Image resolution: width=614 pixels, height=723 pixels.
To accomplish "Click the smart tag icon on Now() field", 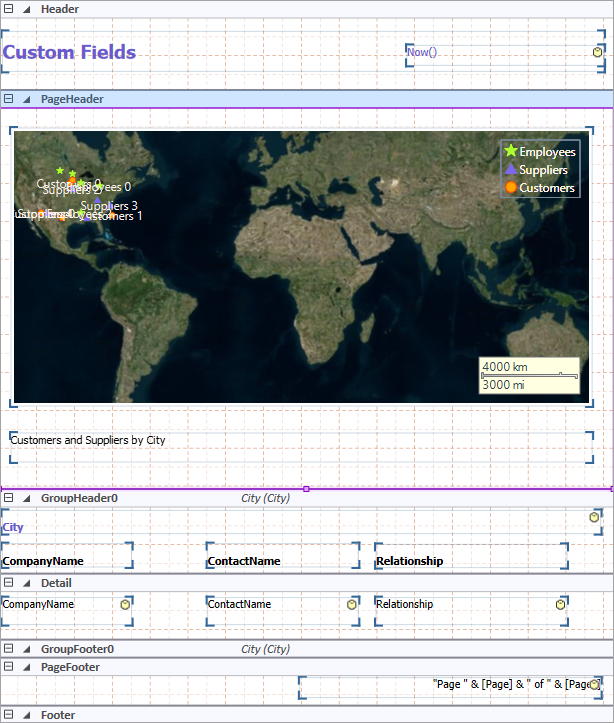I will pyautogui.click(x=597, y=52).
